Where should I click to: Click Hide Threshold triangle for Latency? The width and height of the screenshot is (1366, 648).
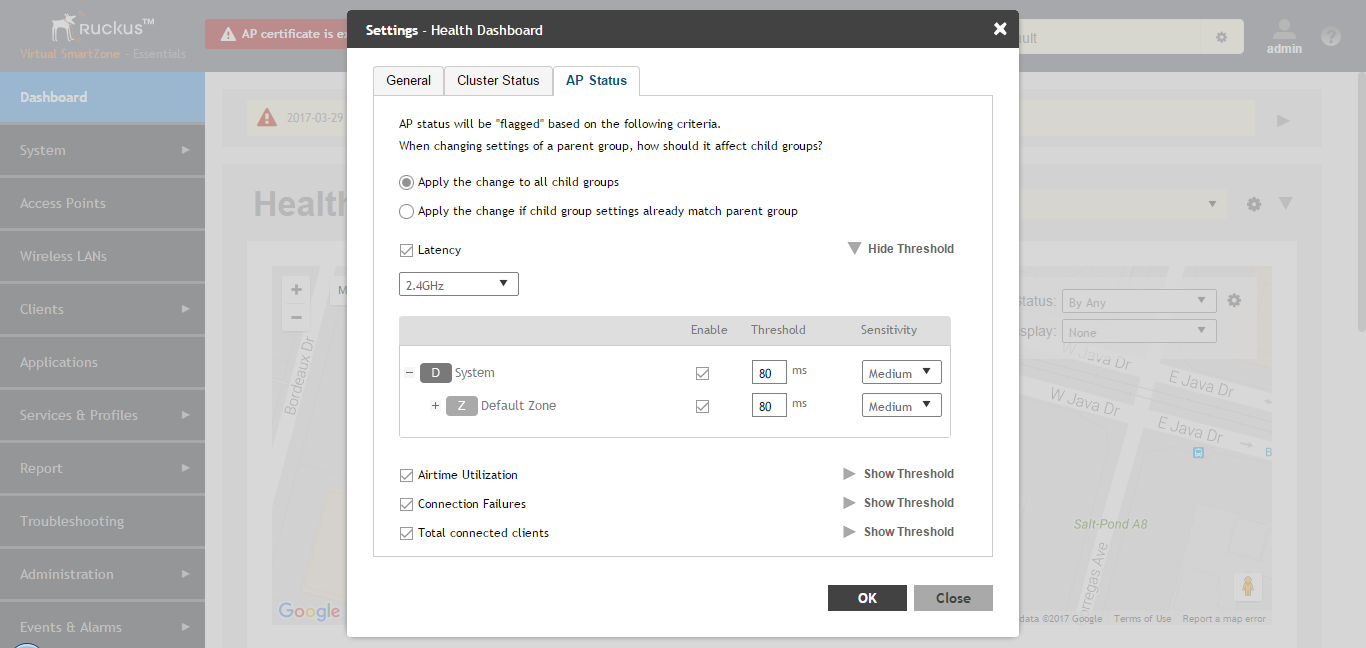[x=854, y=249]
